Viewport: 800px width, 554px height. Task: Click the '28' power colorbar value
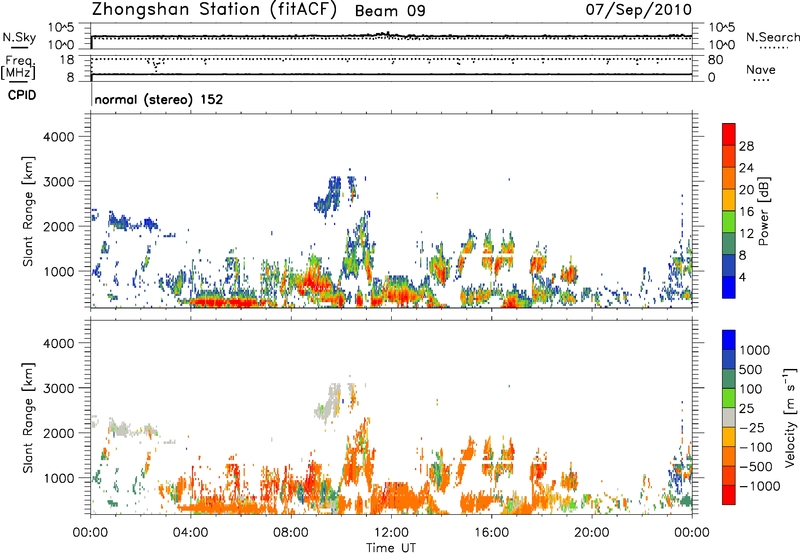[746, 146]
